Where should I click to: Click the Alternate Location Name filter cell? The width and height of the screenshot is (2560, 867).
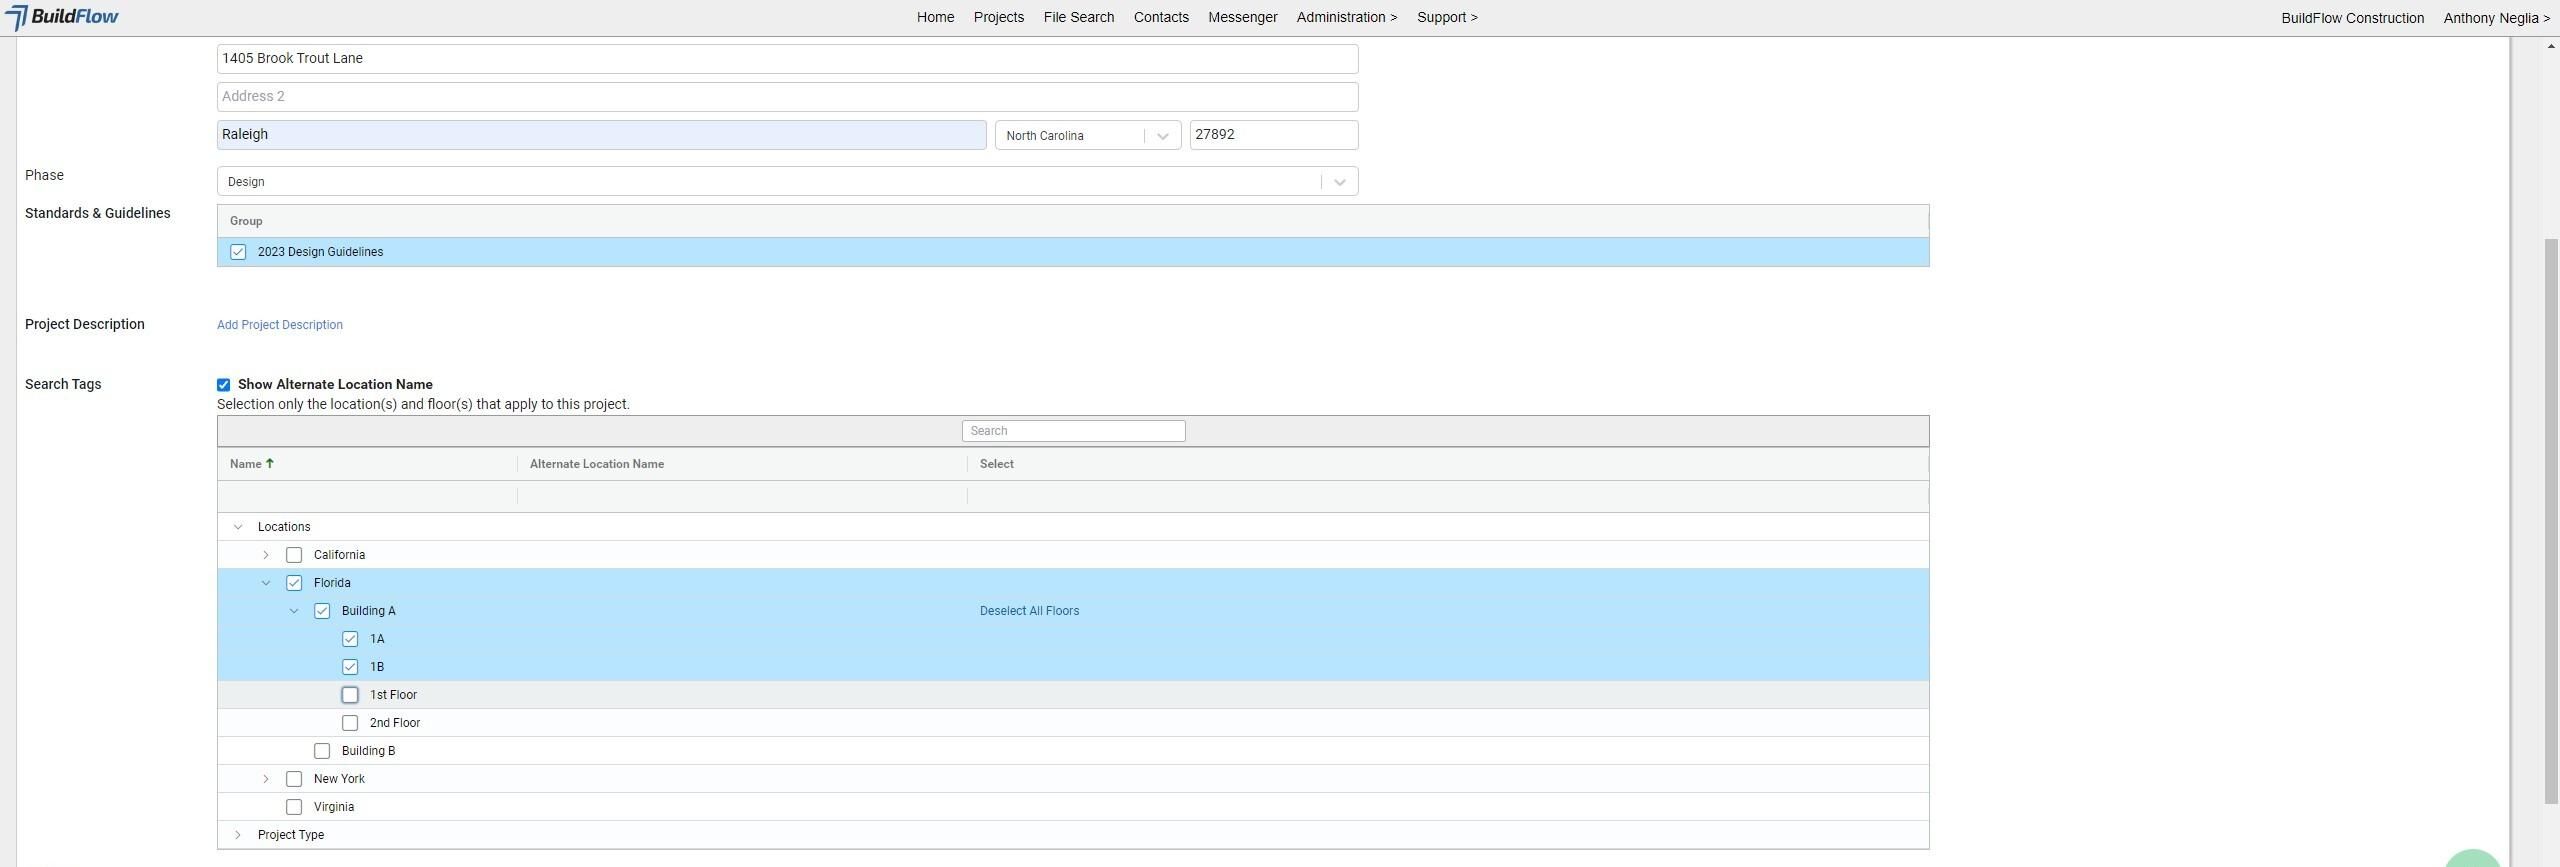[x=742, y=496]
